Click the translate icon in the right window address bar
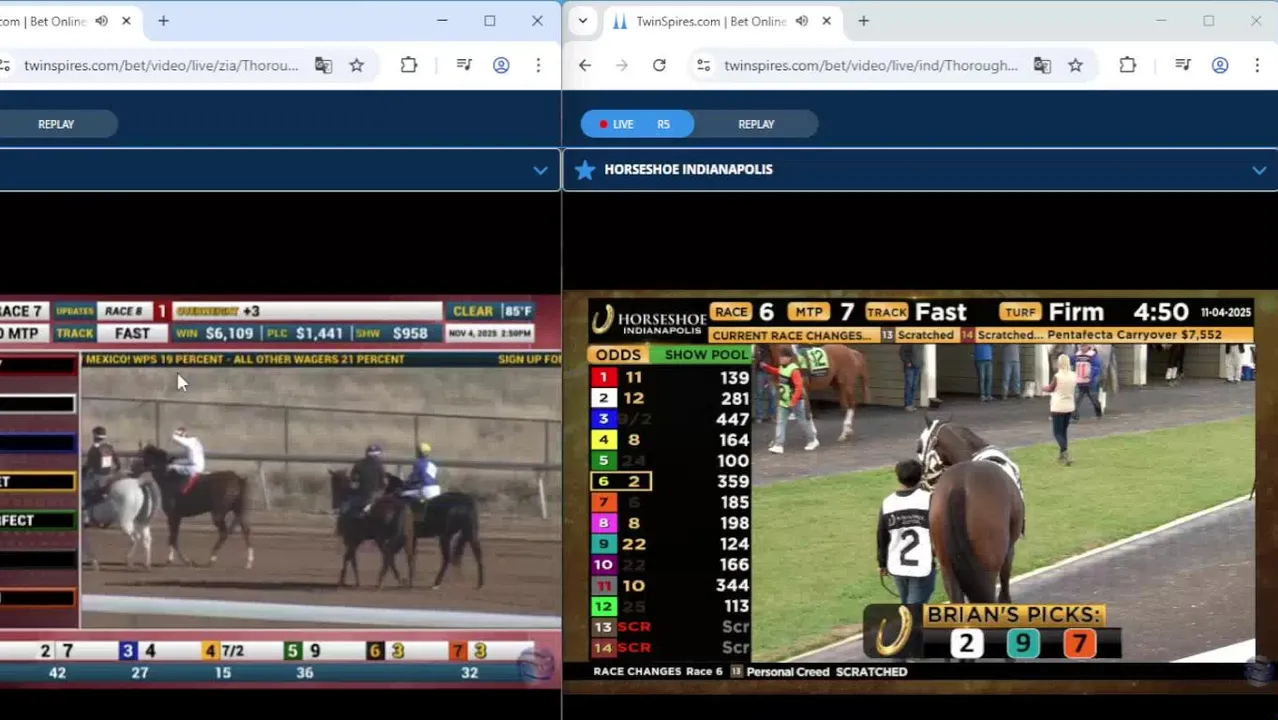The height and width of the screenshot is (720, 1278). point(1042,65)
